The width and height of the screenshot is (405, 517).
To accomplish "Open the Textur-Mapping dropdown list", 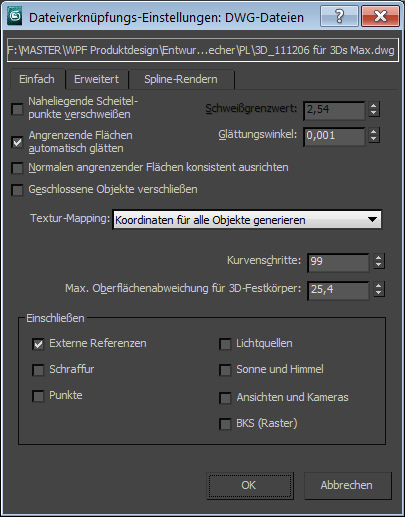I will click(x=247, y=220).
